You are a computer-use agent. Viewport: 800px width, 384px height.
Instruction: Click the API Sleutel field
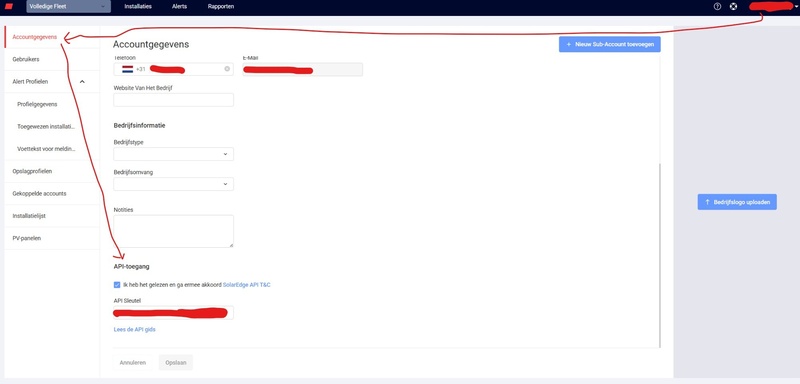173,313
